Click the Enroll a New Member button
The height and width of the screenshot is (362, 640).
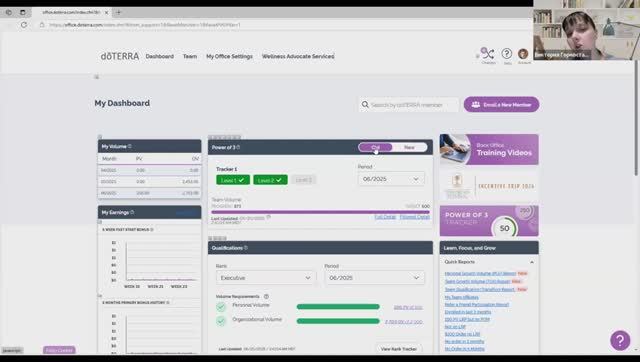click(501, 104)
